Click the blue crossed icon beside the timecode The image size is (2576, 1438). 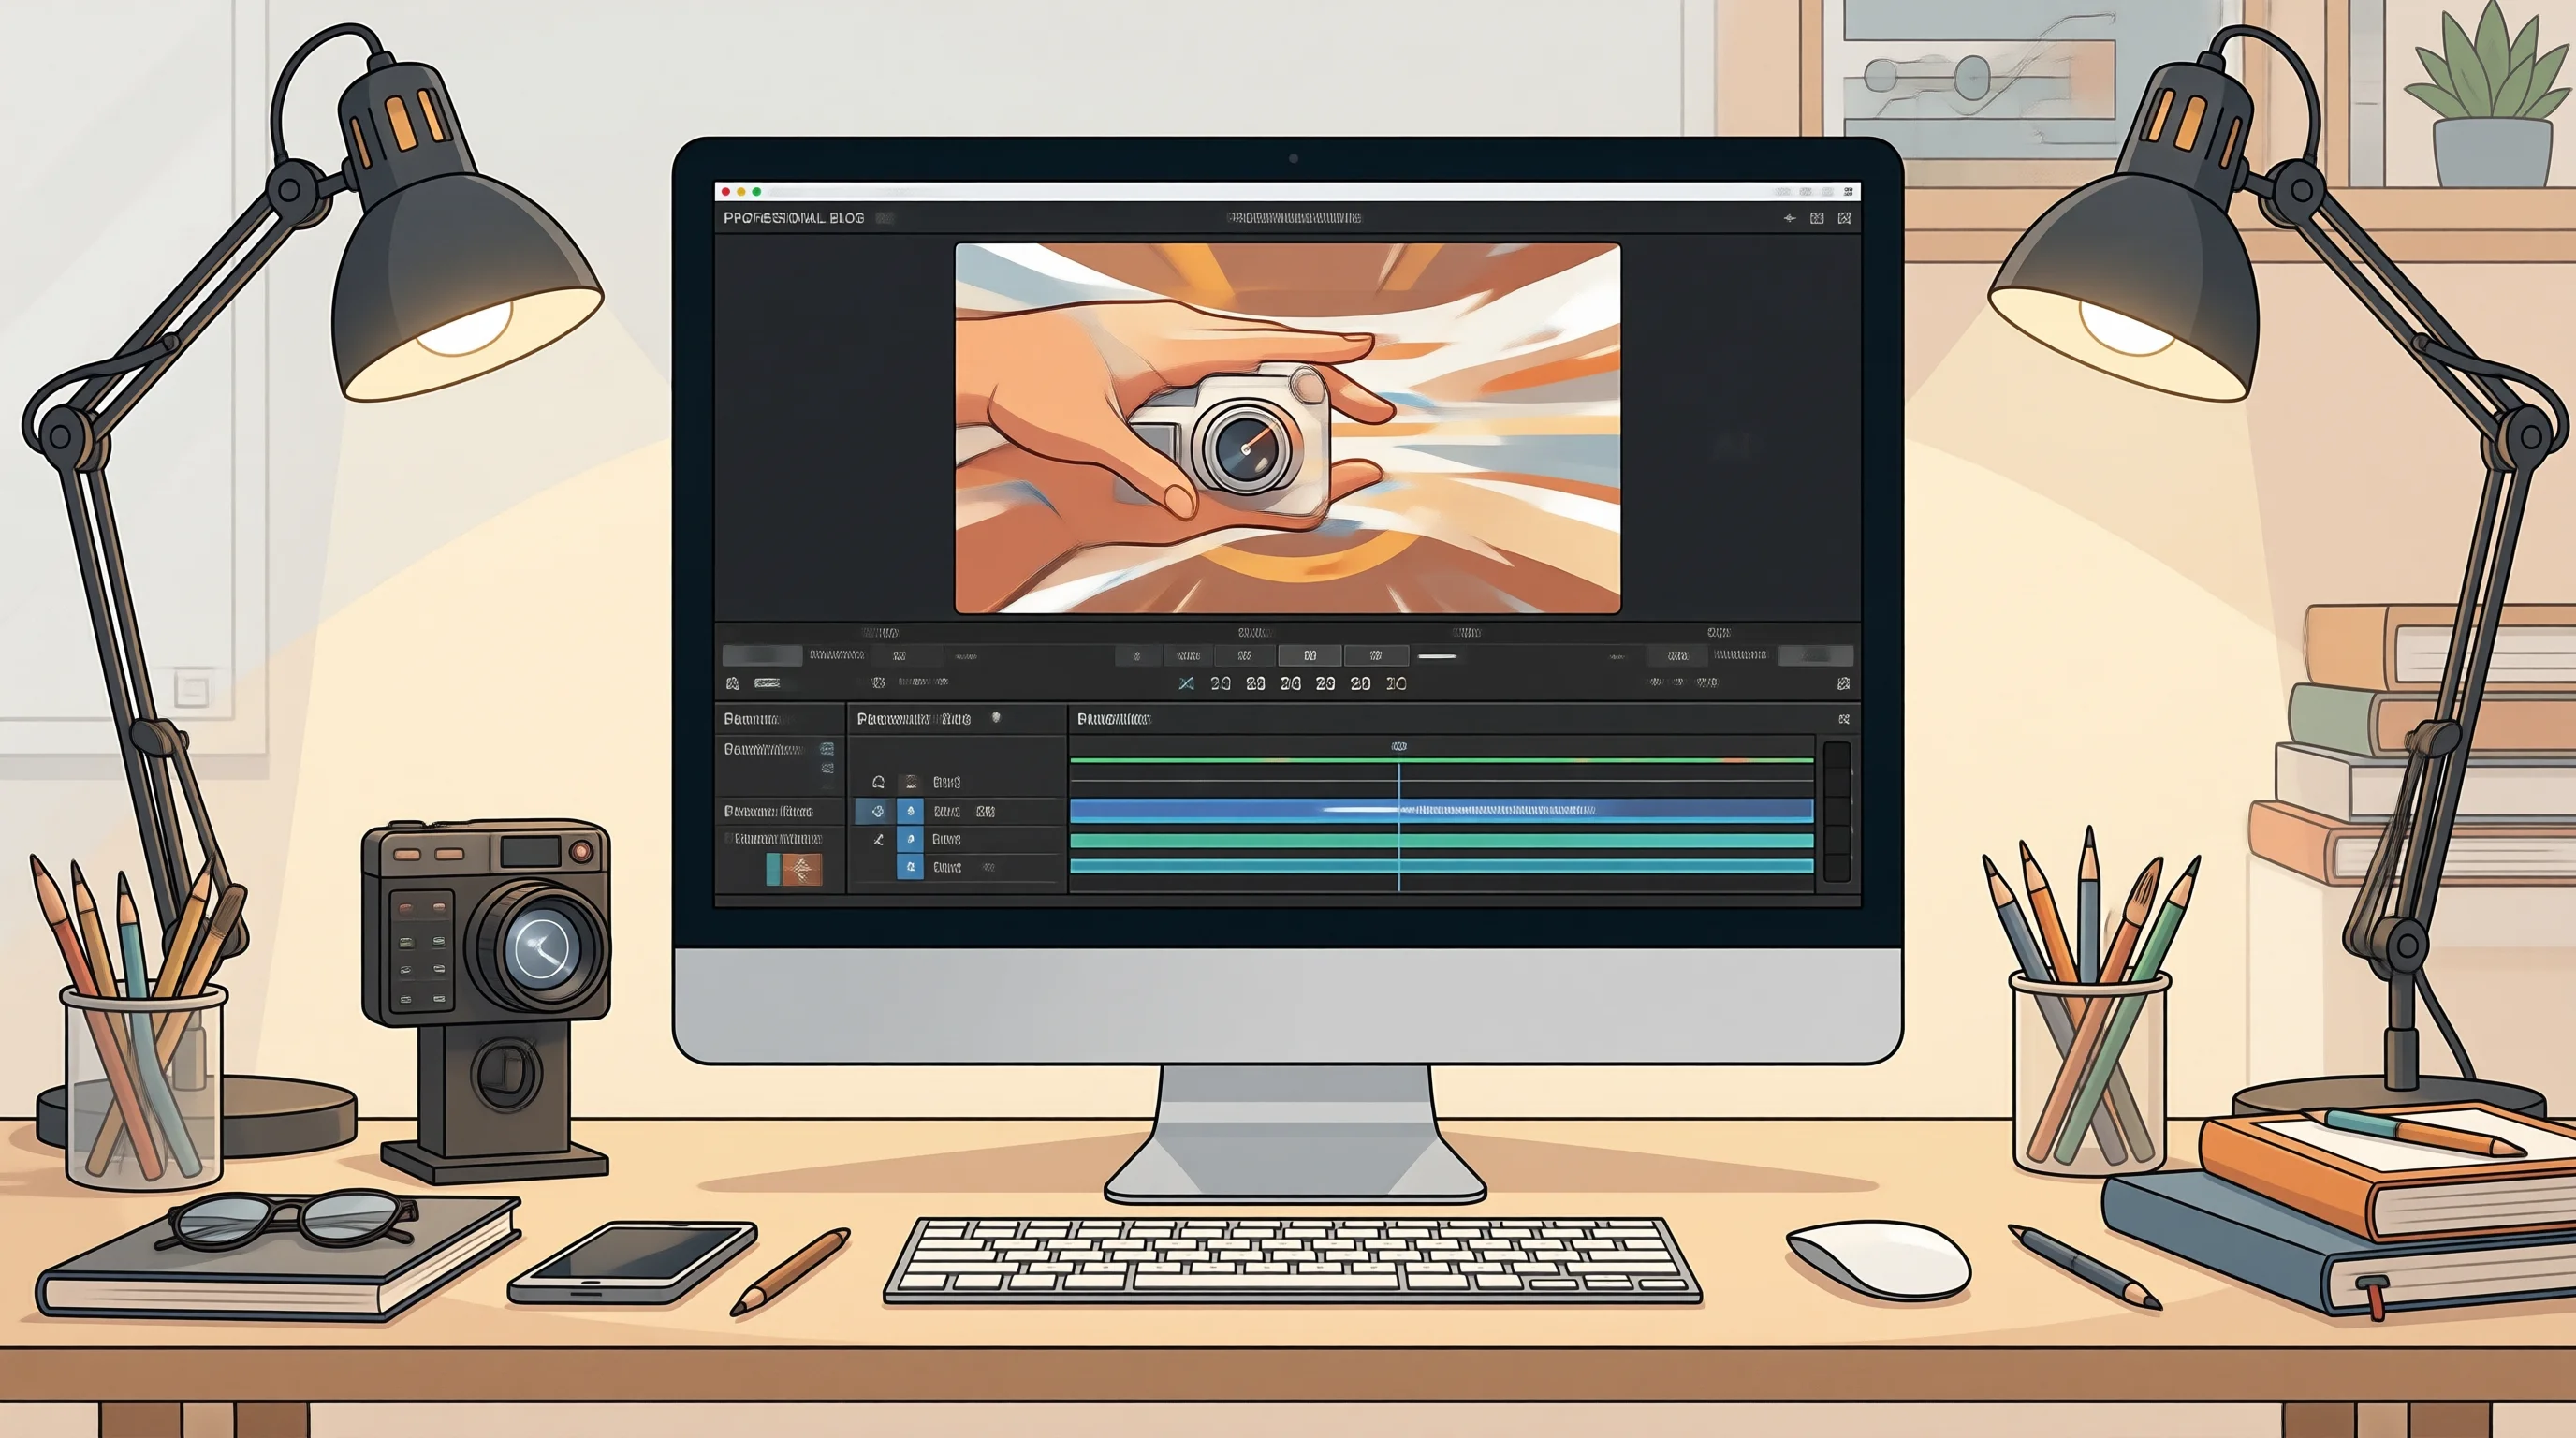[x=1186, y=684]
